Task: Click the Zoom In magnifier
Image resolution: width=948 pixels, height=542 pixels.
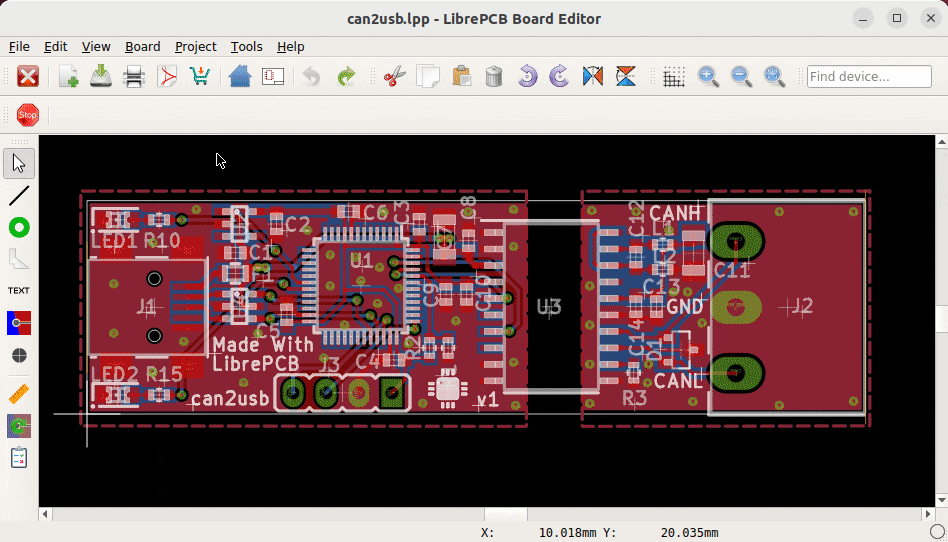Action: [x=708, y=76]
